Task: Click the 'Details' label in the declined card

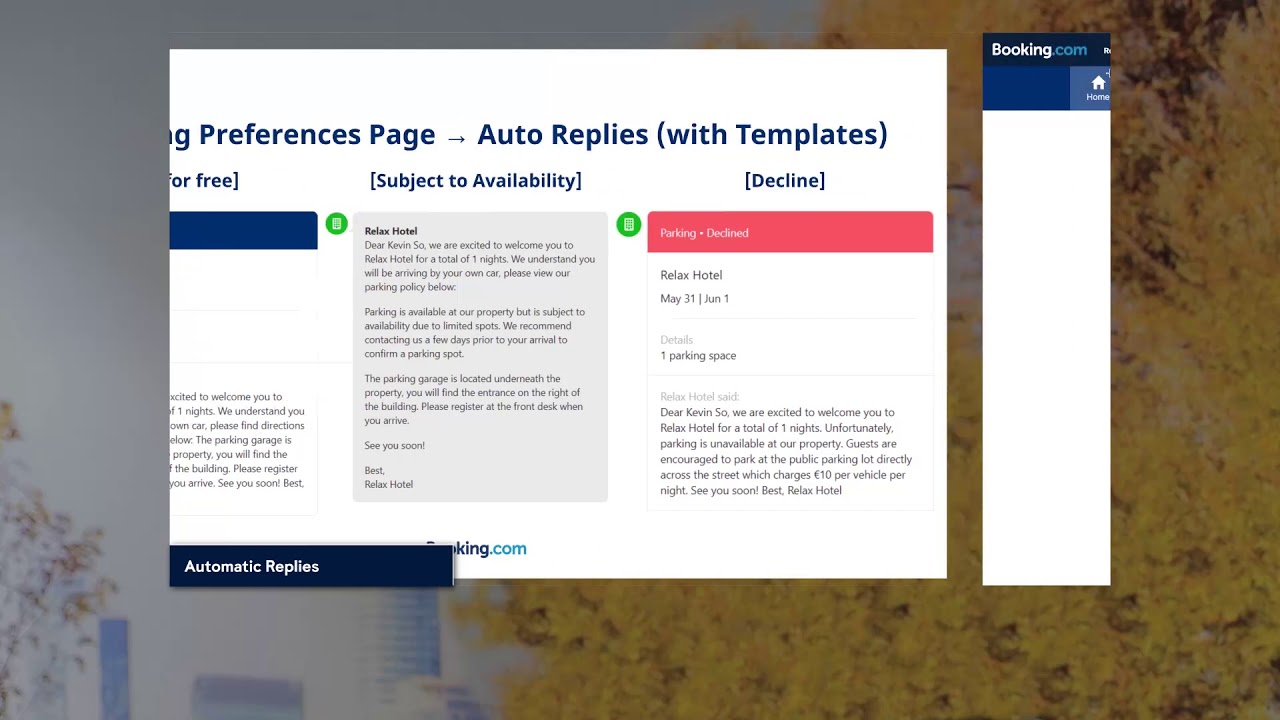Action: point(676,340)
